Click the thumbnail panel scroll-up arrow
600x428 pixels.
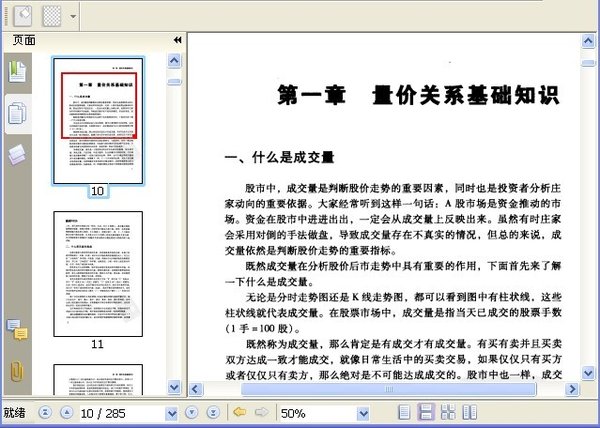[x=174, y=60]
